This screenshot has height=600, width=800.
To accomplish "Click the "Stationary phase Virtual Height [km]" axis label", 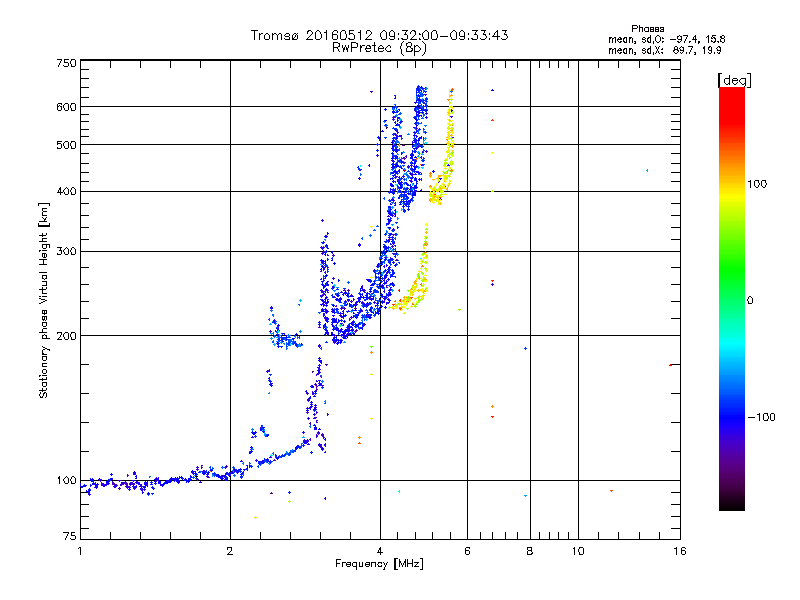I will coord(43,300).
